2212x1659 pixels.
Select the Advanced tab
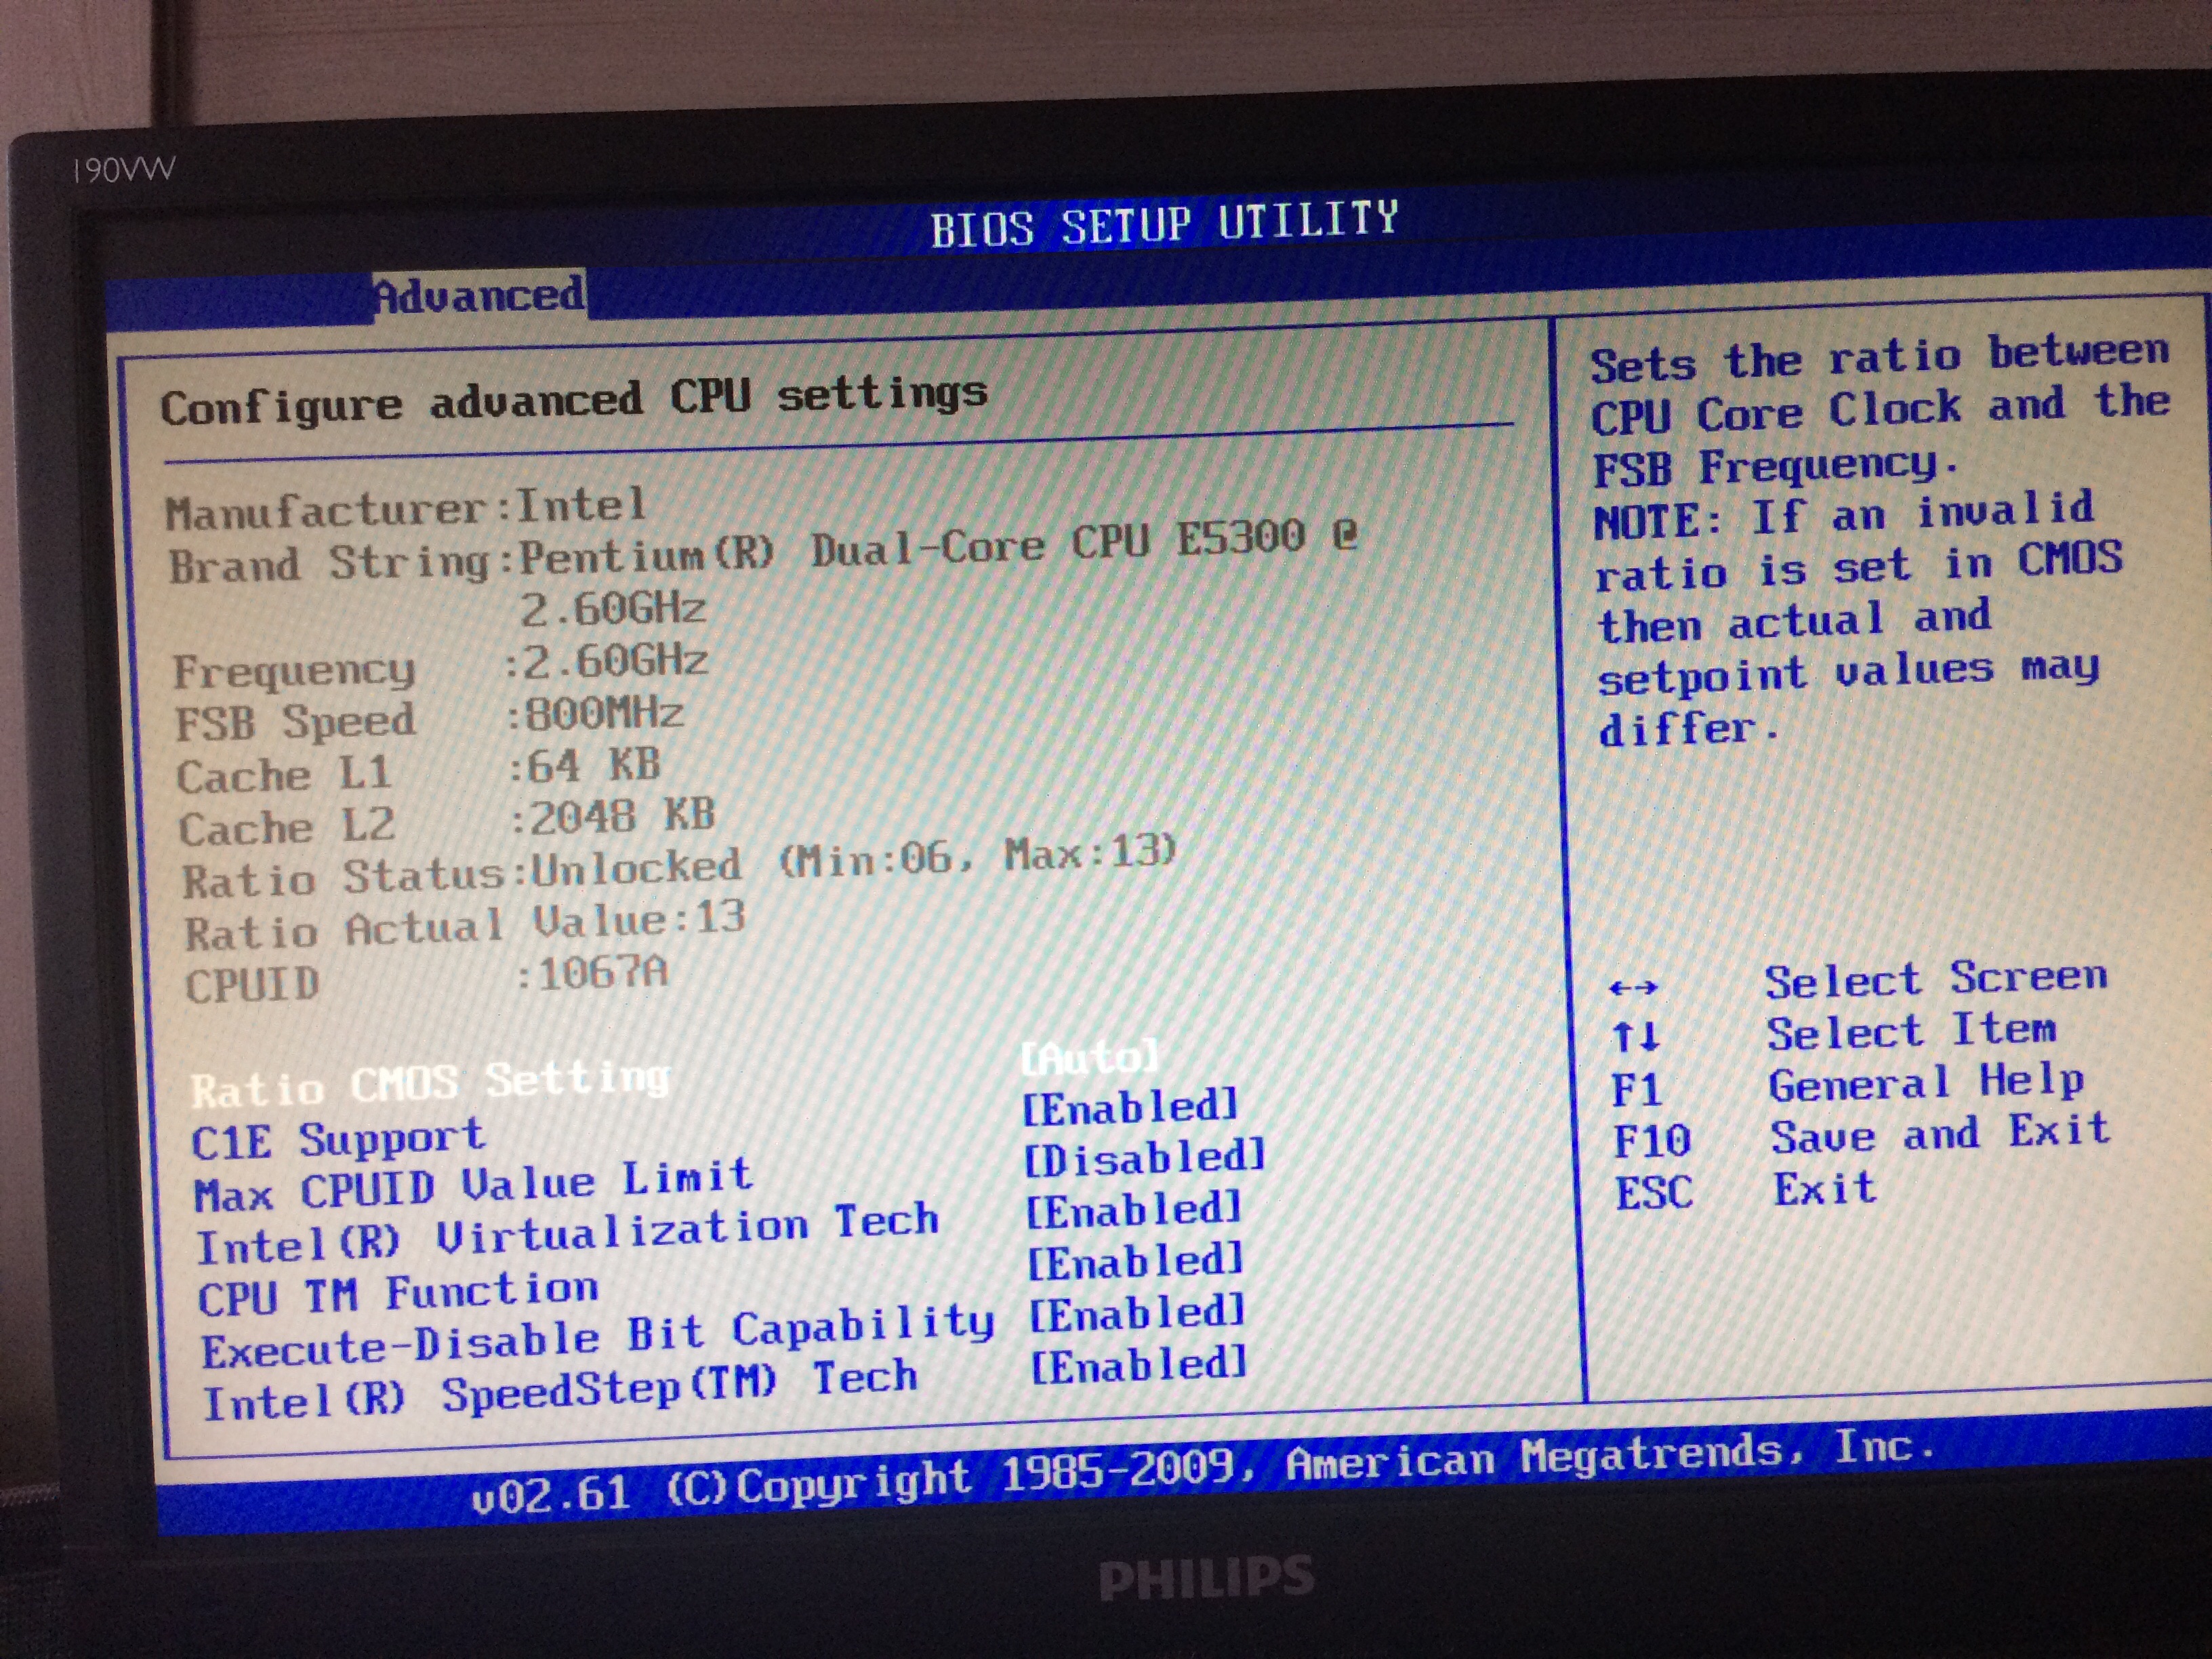pos(479,295)
